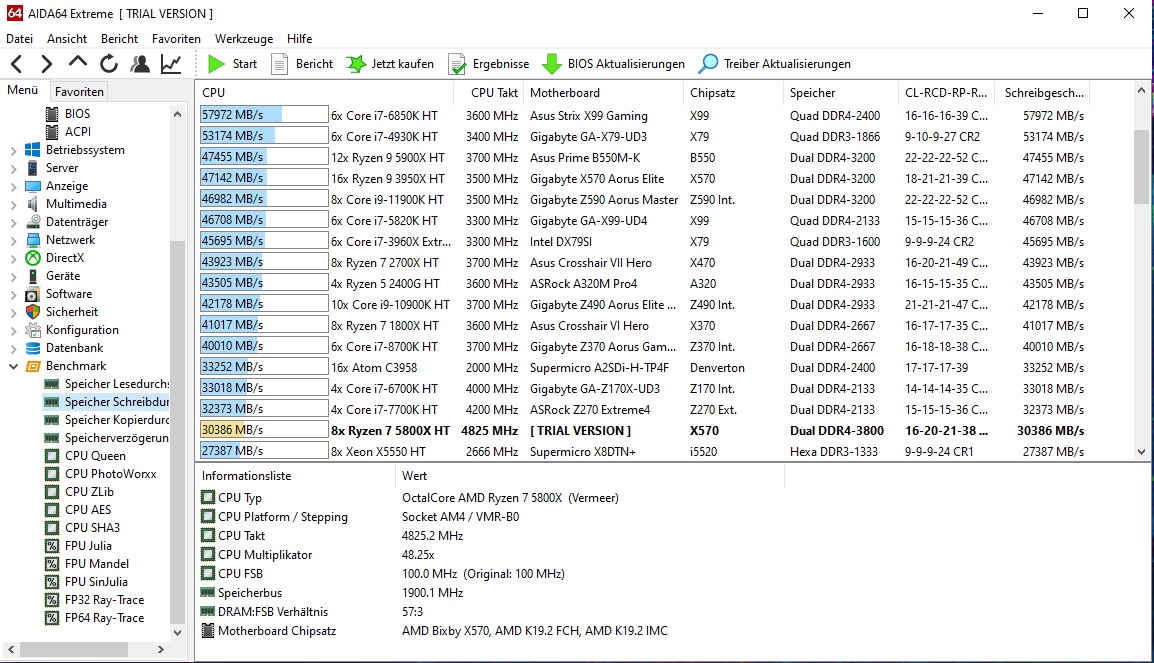Image resolution: width=1154 pixels, height=663 pixels.
Task: Select the FP64 Ray-Trace benchmark
Action: pos(104,617)
